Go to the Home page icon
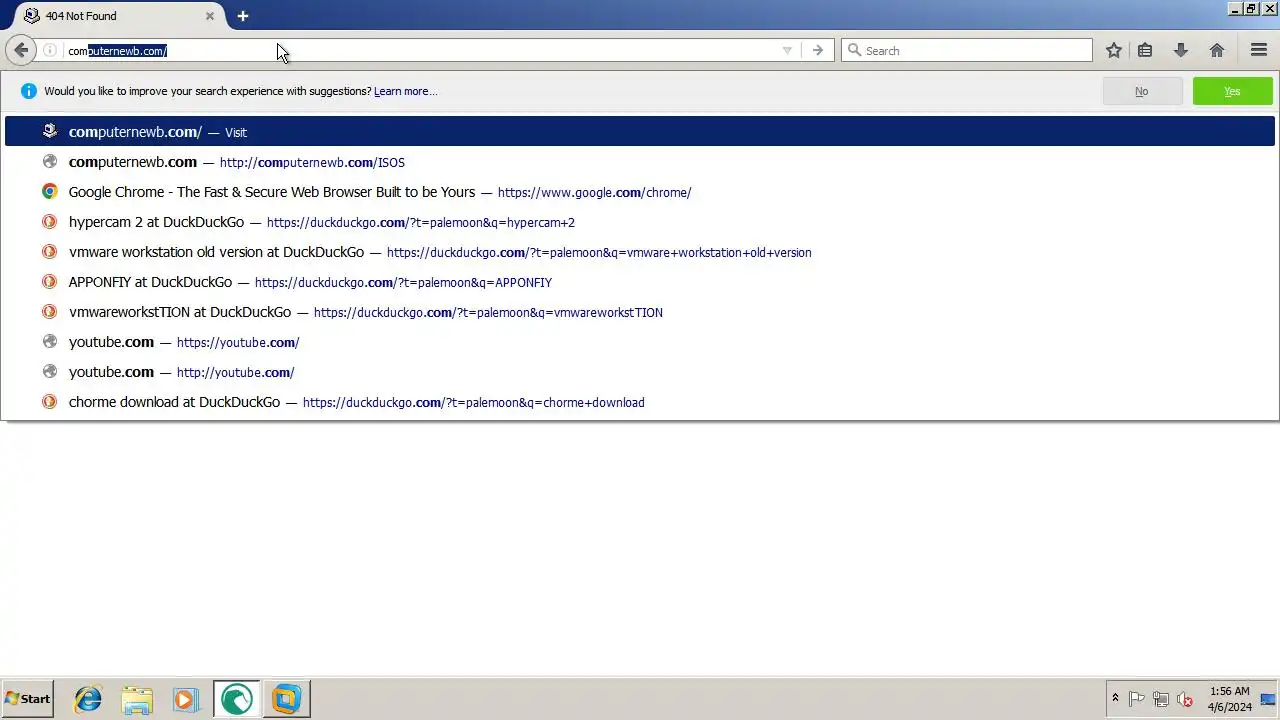 pos(1217,50)
